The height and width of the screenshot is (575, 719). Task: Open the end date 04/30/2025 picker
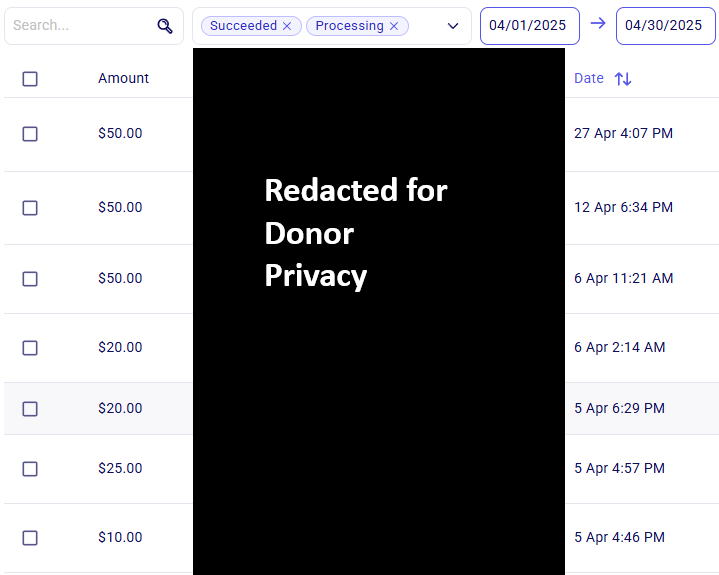coord(665,26)
